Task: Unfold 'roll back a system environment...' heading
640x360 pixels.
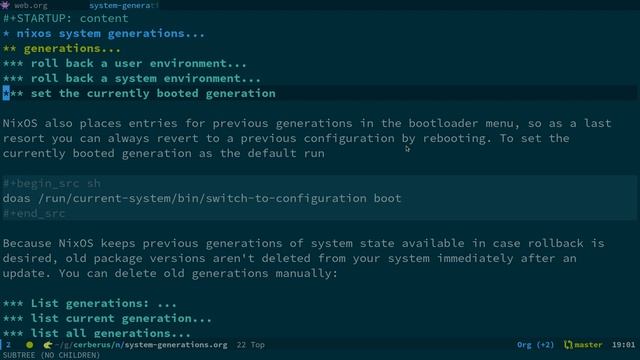Action: [131, 78]
